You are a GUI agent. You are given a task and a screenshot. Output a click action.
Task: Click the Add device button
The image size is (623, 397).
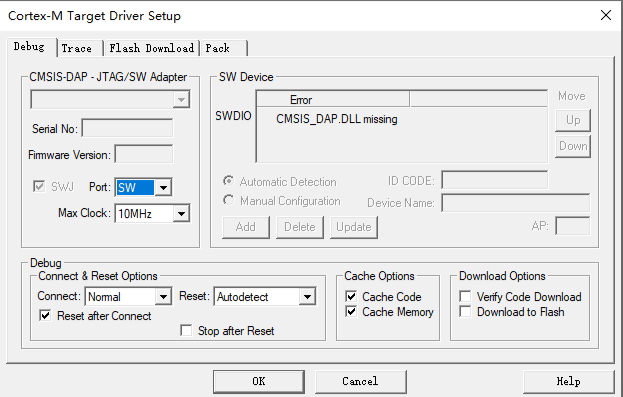click(x=246, y=227)
